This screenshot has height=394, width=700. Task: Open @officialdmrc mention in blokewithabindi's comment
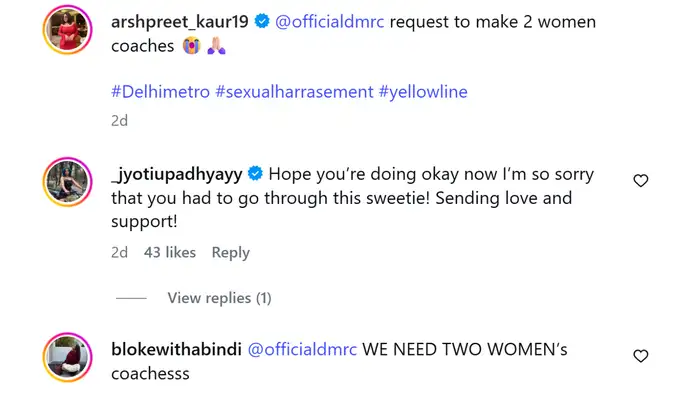point(302,349)
